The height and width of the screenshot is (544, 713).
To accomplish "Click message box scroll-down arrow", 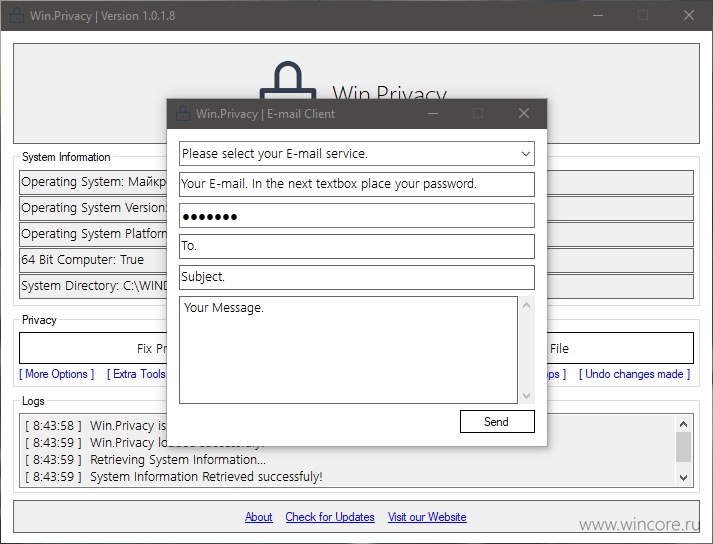I will (x=527, y=395).
